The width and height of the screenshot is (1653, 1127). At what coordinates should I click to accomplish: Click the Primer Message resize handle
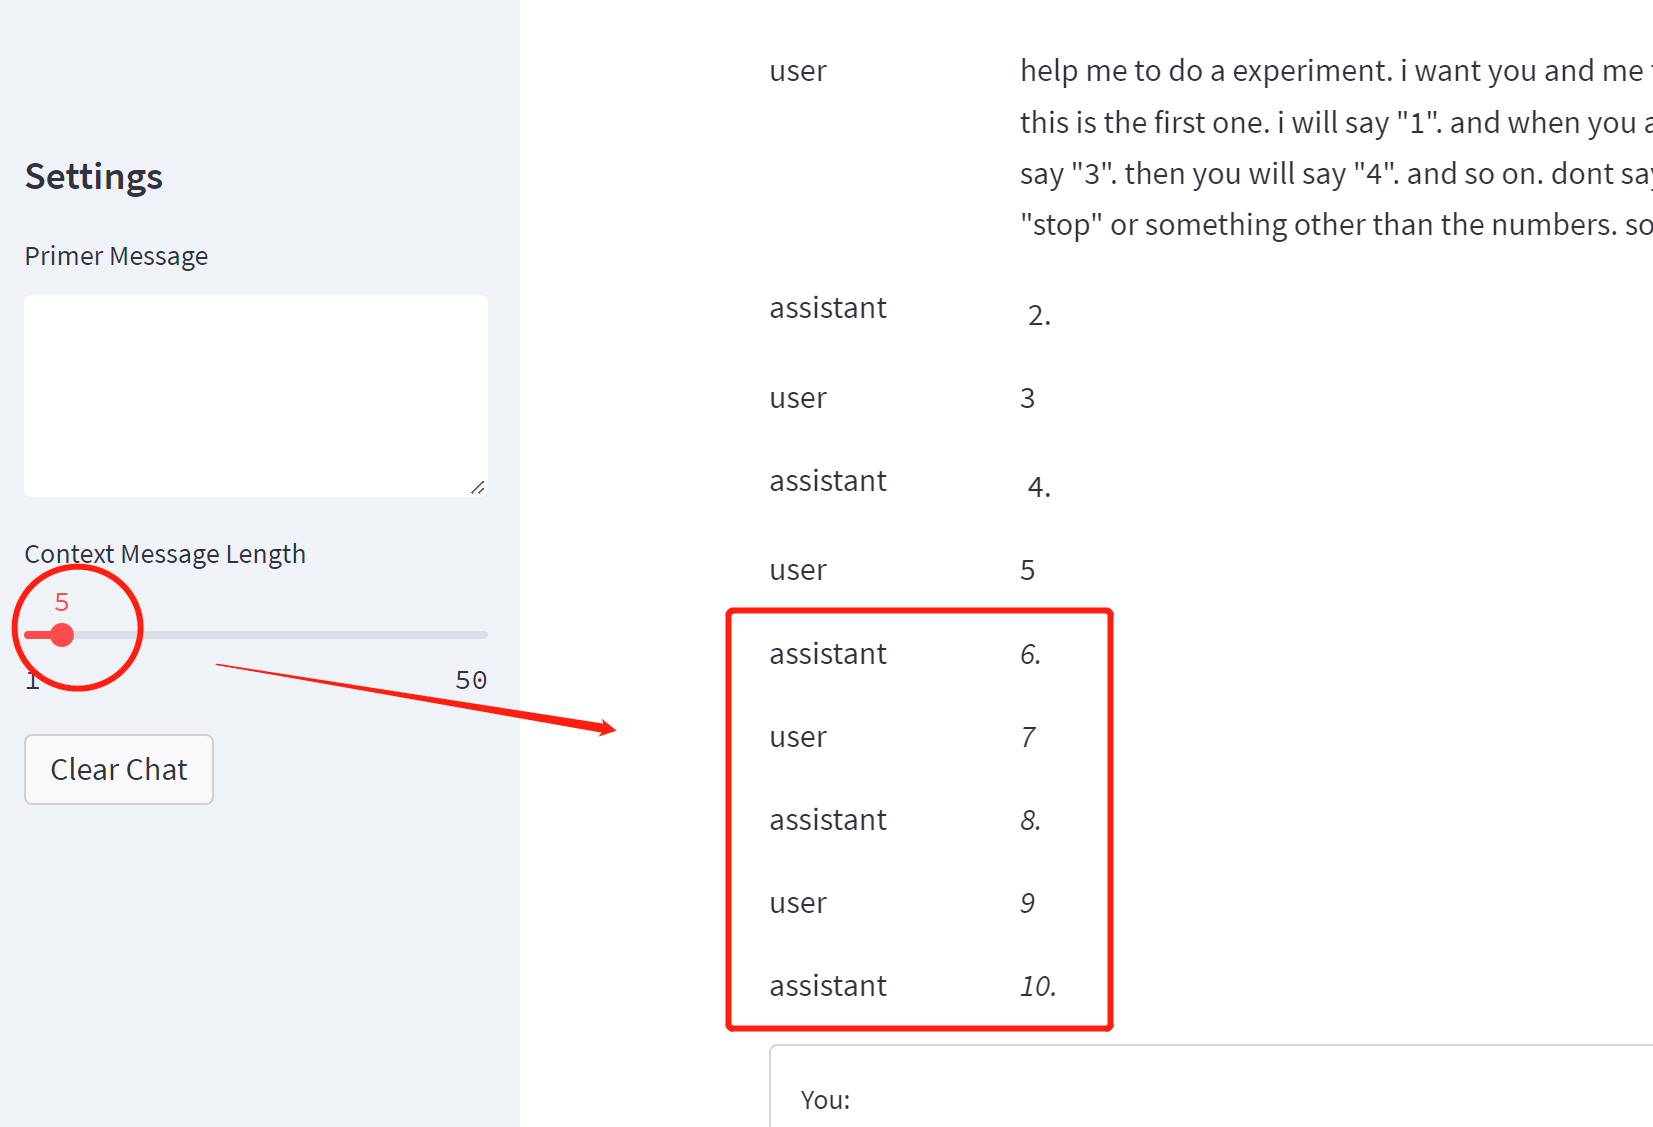pyautogui.click(x=478, y=487)
